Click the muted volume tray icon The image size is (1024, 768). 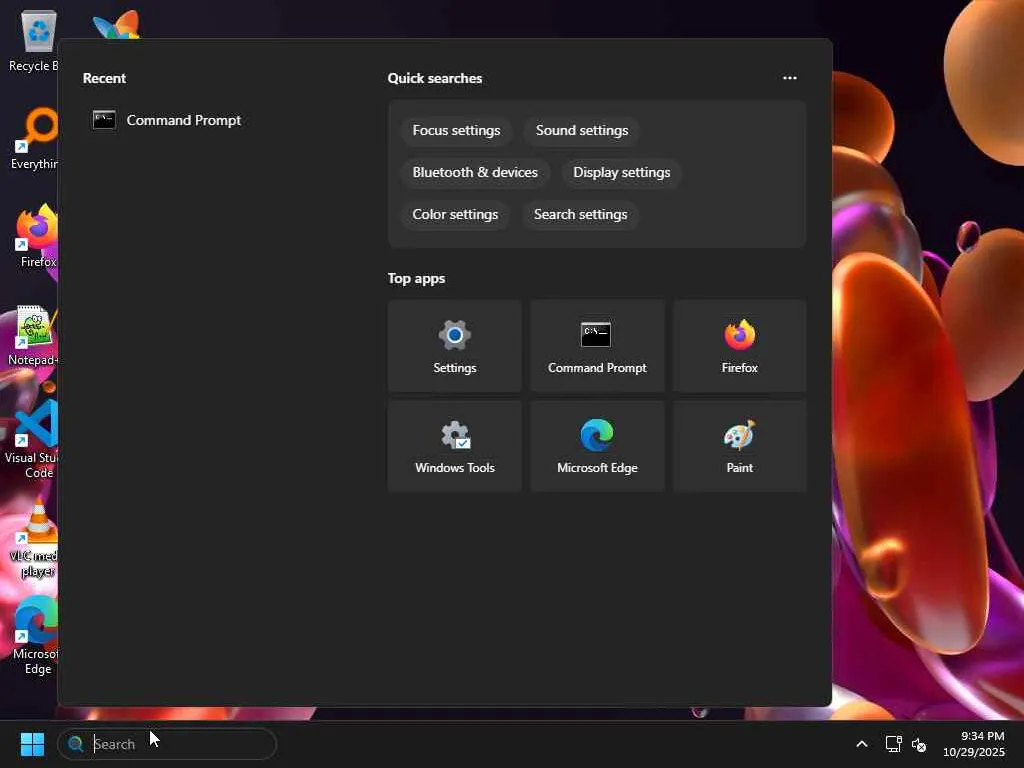tap(919, 744)
